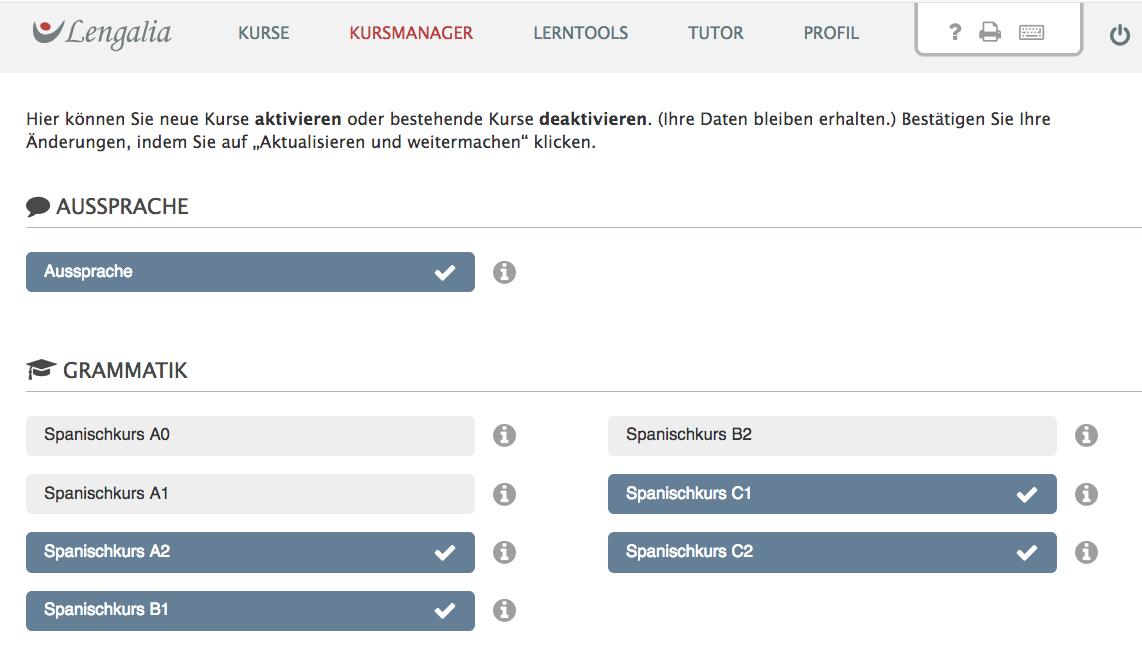
Task: Show info for Aussprache course
Action: click(504, 272)
